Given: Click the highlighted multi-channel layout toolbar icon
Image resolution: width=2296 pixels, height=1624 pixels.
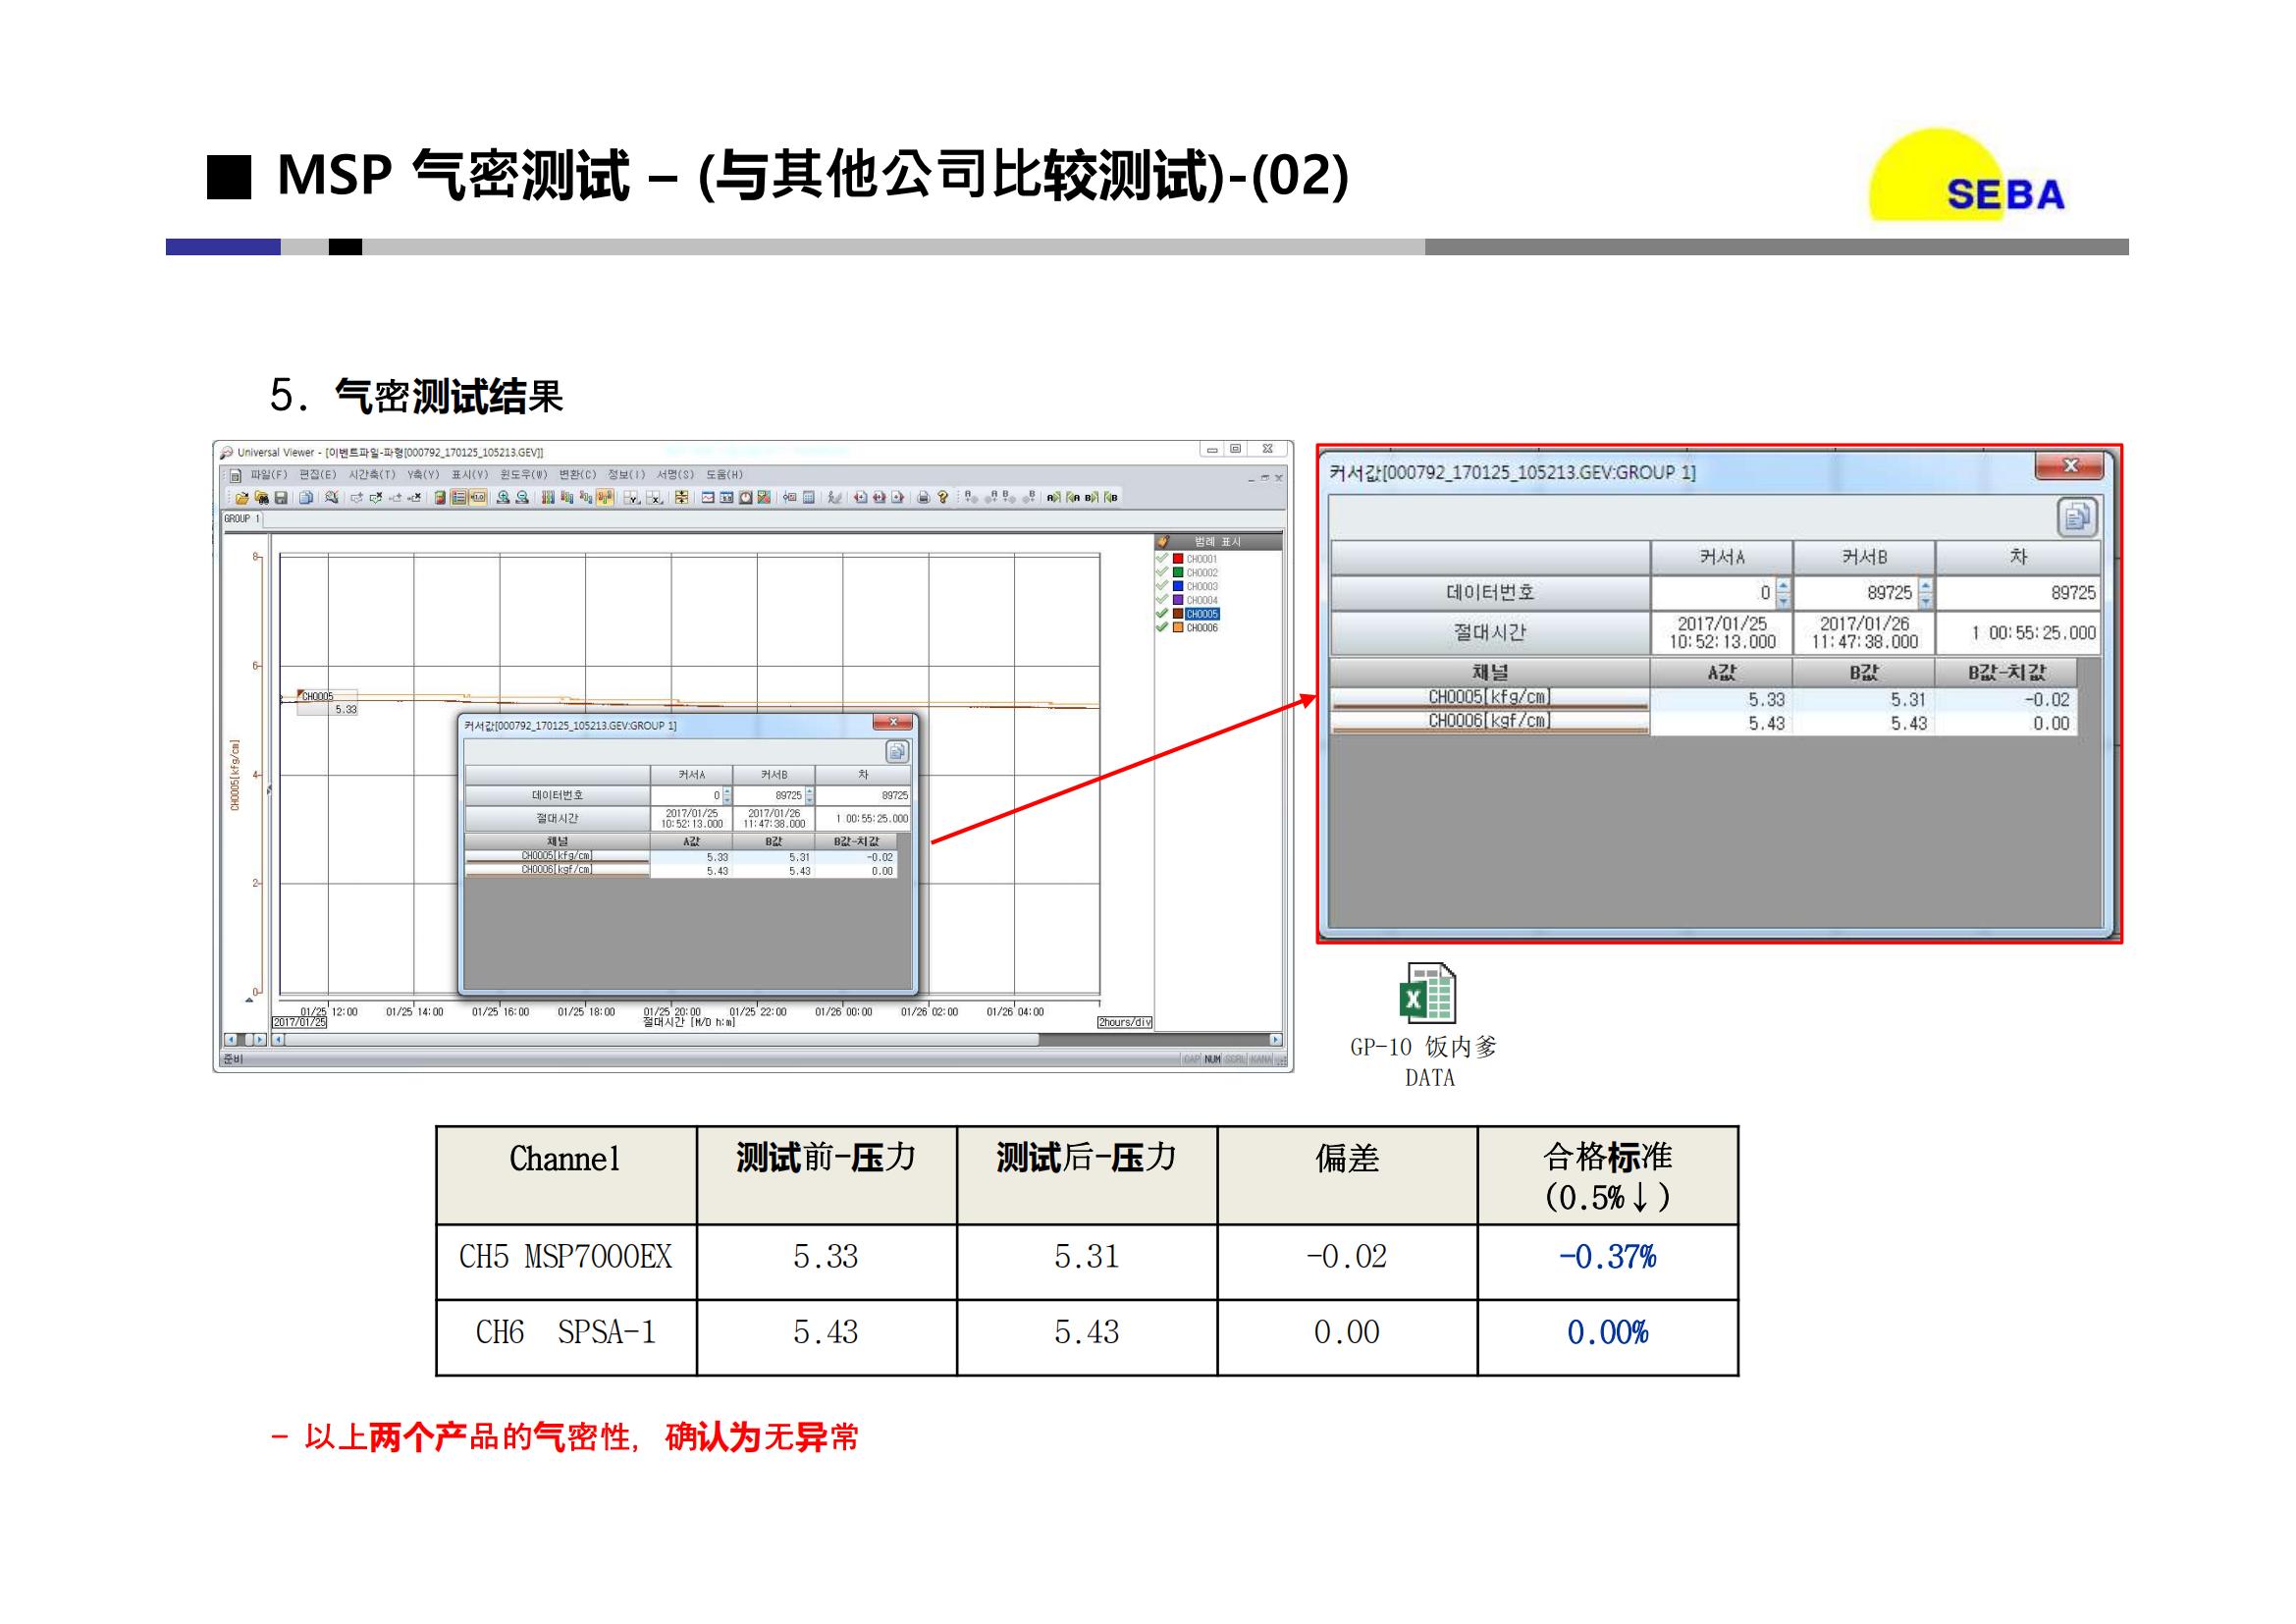Looking at the screenshot, I should coord(604,497).
